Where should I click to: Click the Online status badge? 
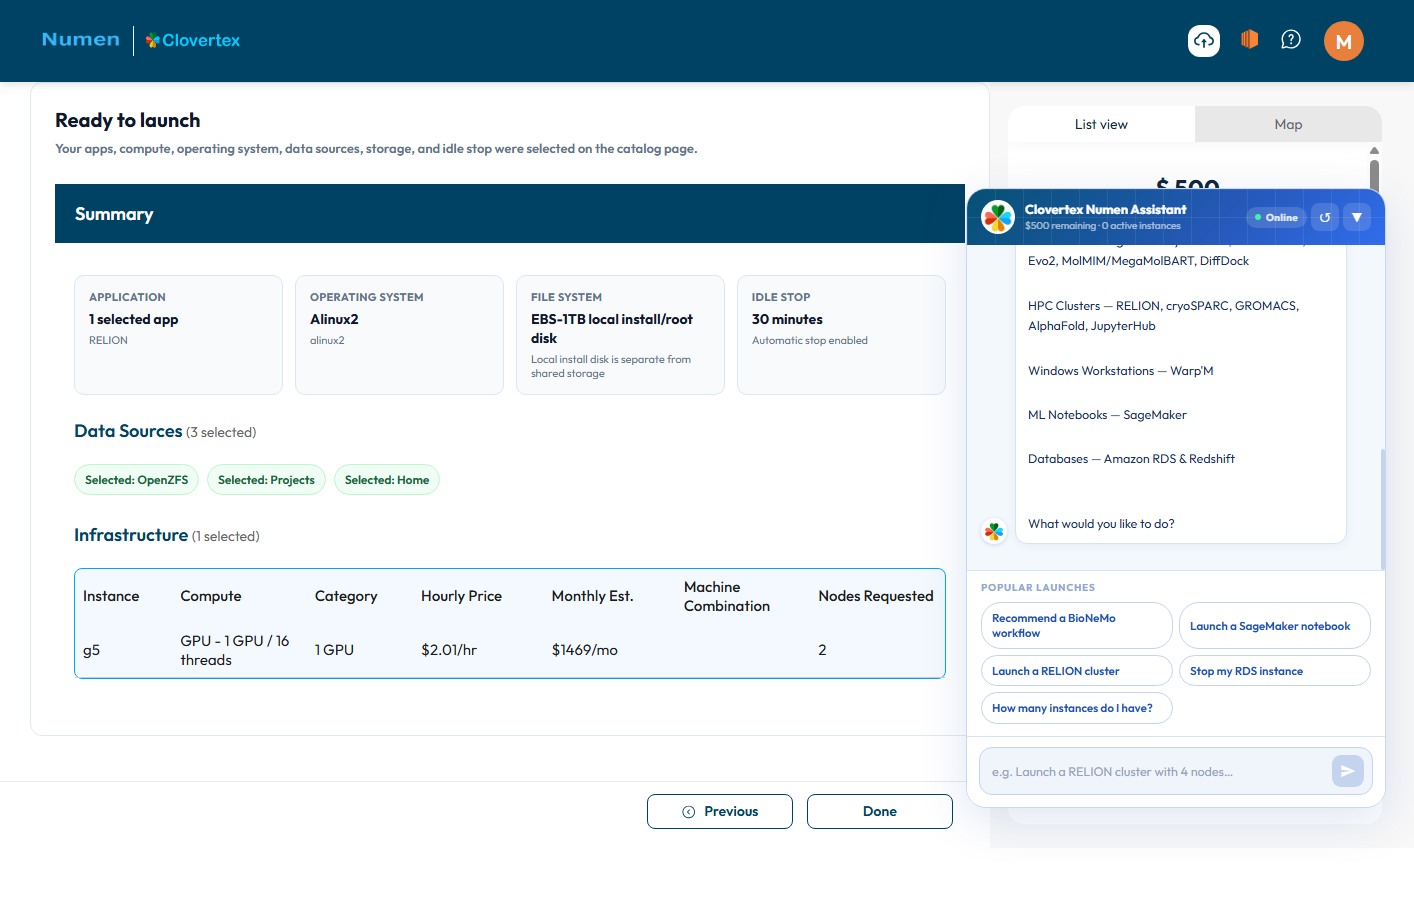[x=1276, y=217]
